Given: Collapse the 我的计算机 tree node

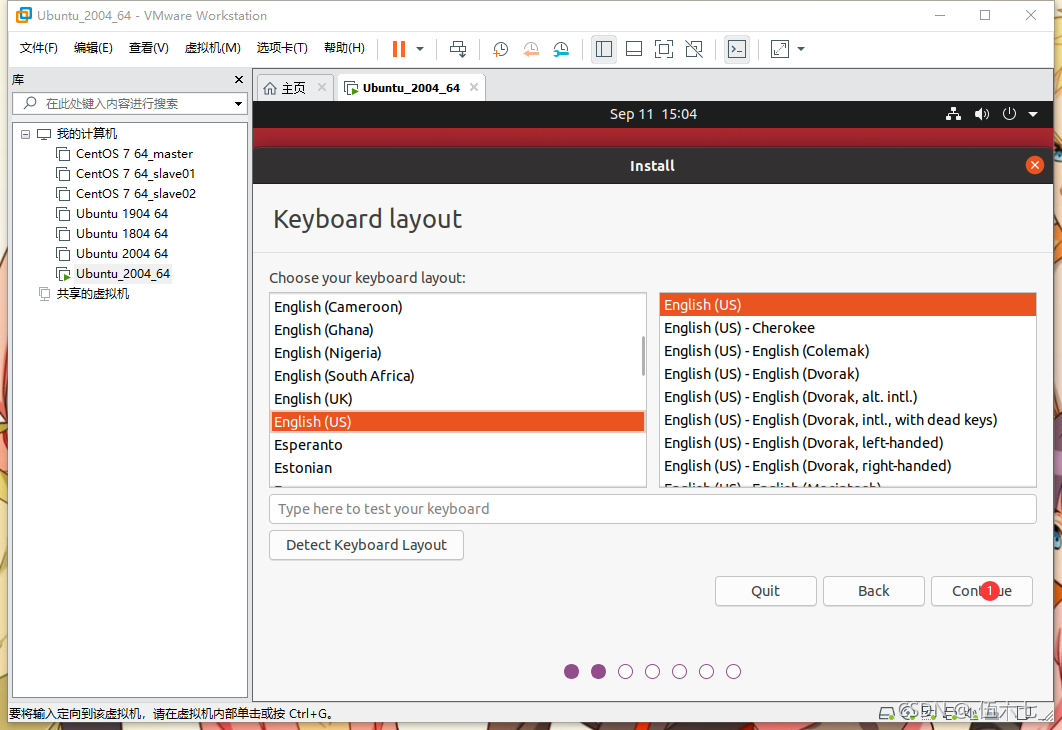Looking at the screenshot, I should click(25, 134).
